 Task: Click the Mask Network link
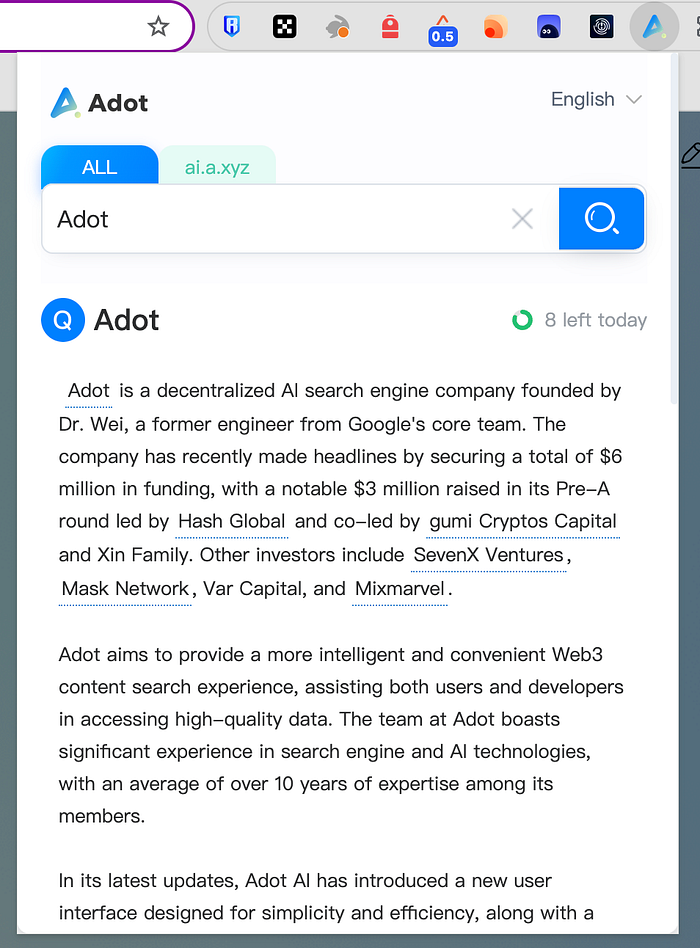click(x=125, y=589)
